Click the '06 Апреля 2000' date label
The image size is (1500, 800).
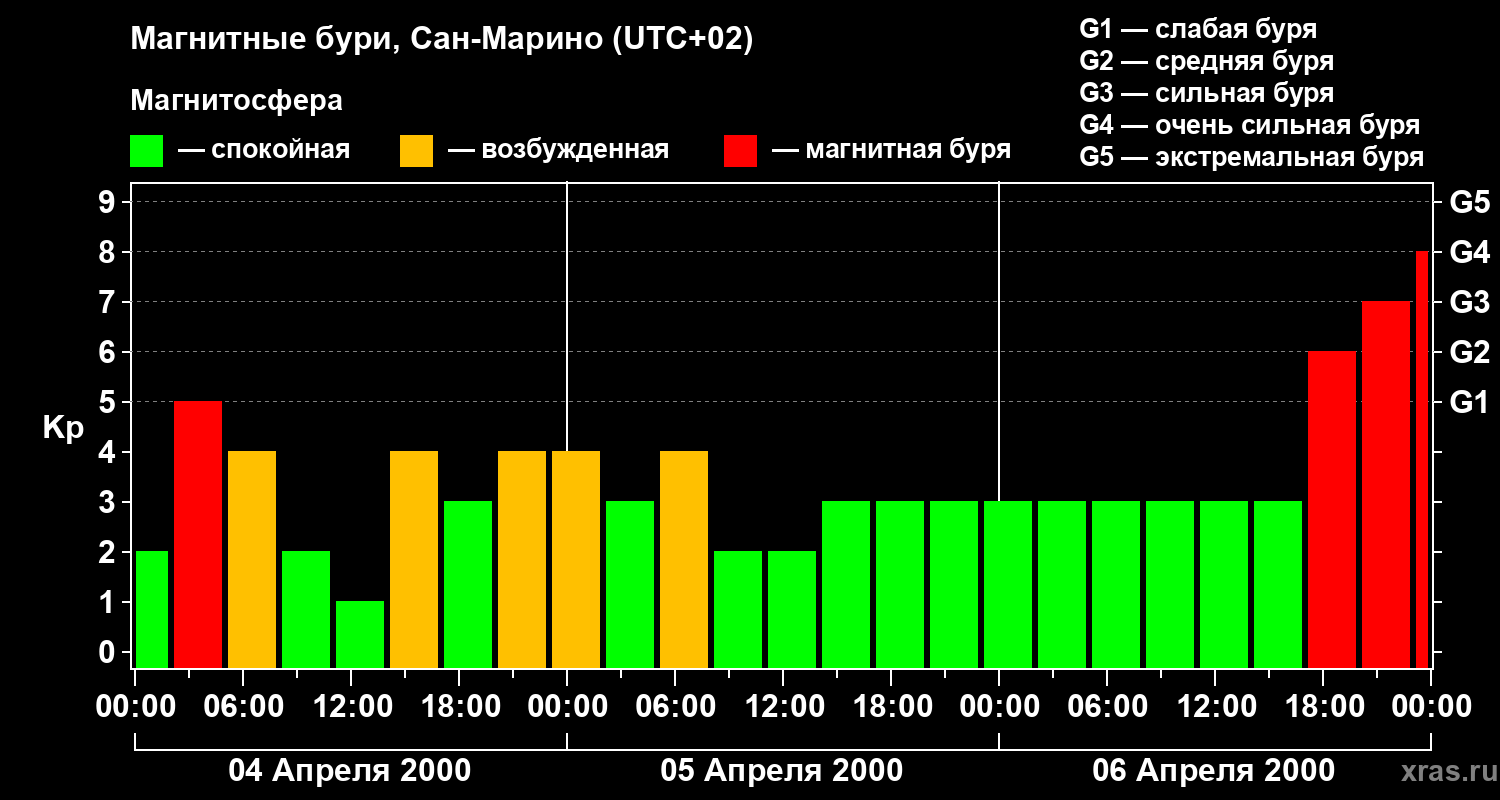pyautogui.click(x=1214, y=770)
